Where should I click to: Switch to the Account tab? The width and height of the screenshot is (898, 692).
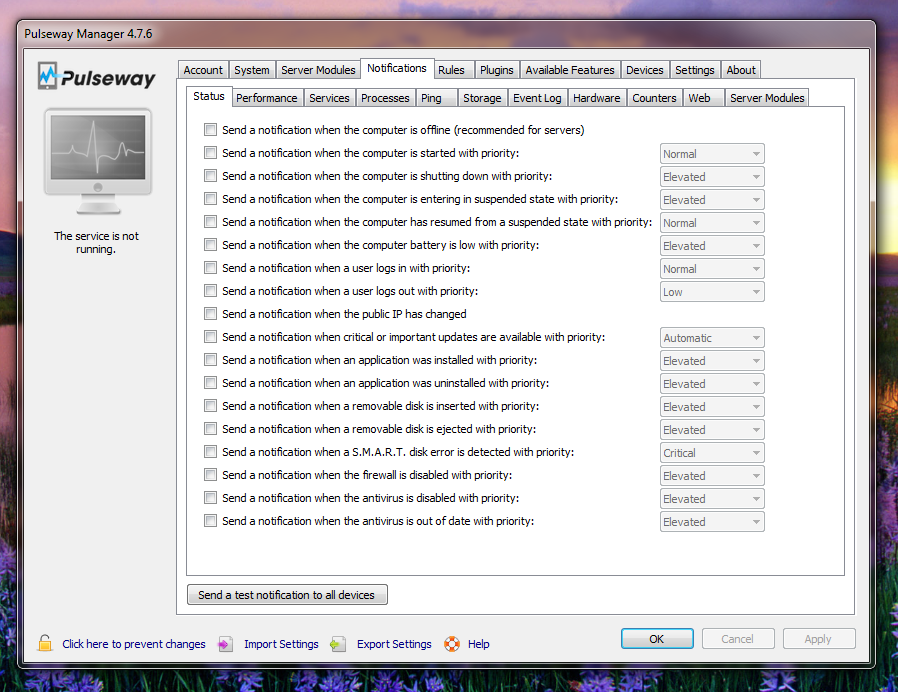click(203, 70)
